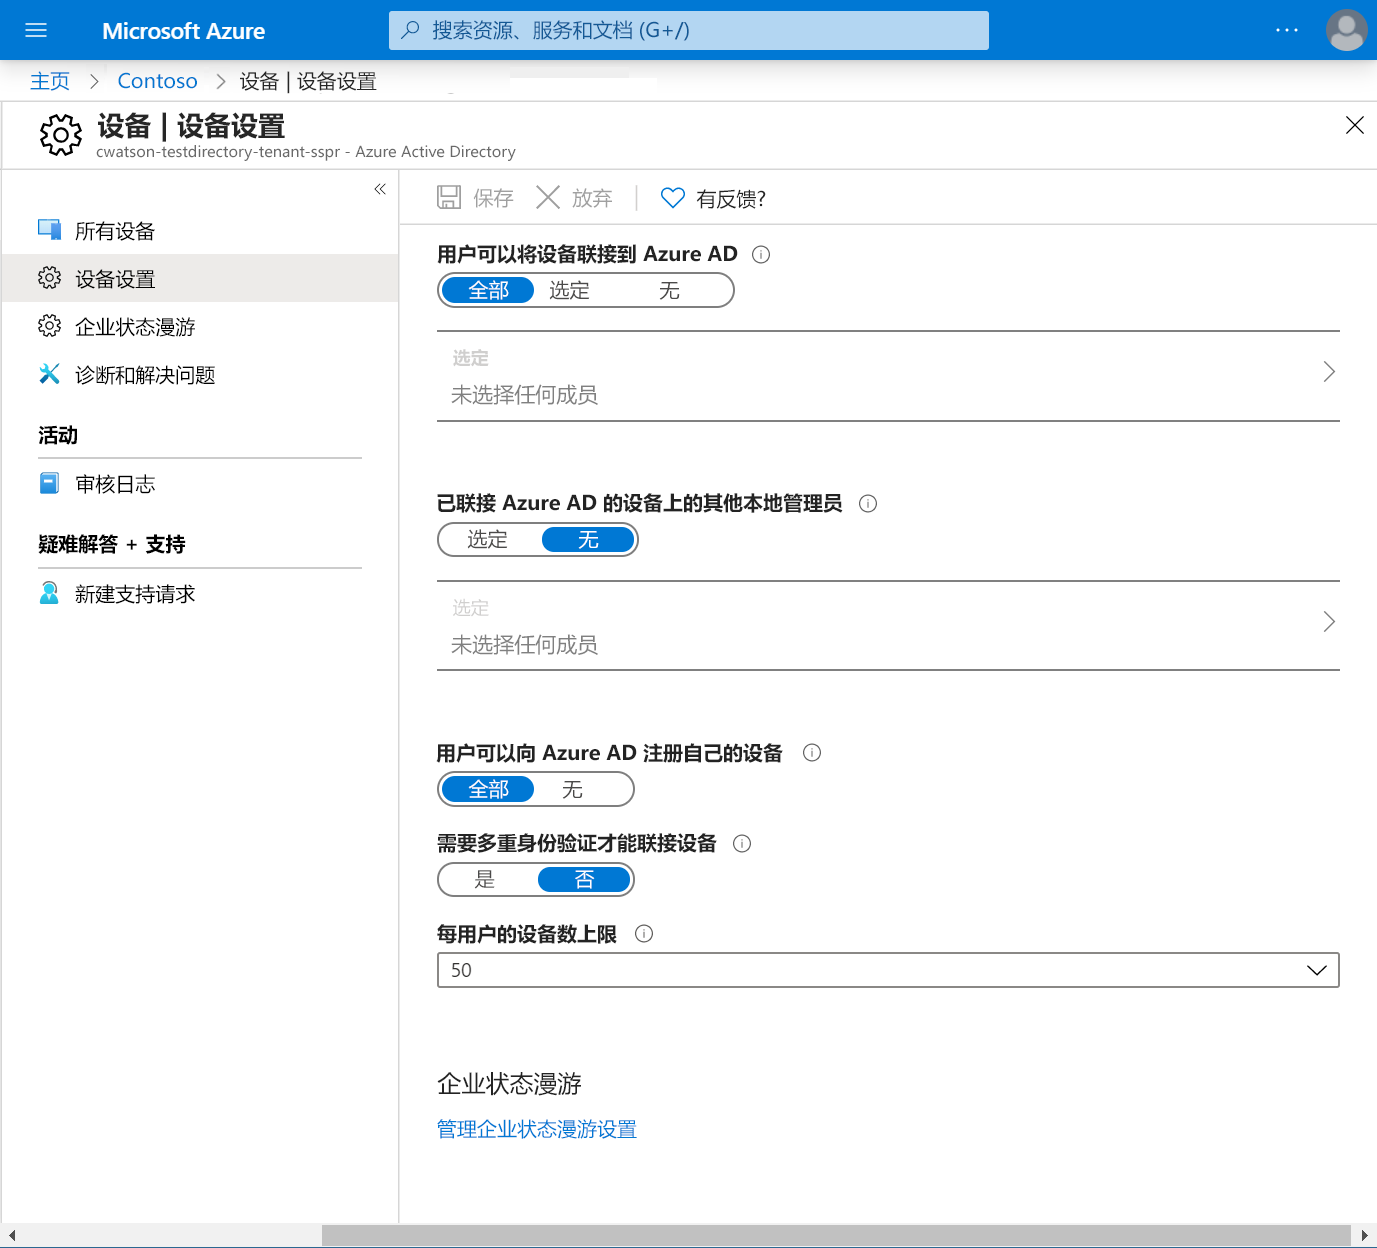This screenshot has height=1248, width=1377.
Task: Select 无 for registering own devices
Action: coord(572,789)
